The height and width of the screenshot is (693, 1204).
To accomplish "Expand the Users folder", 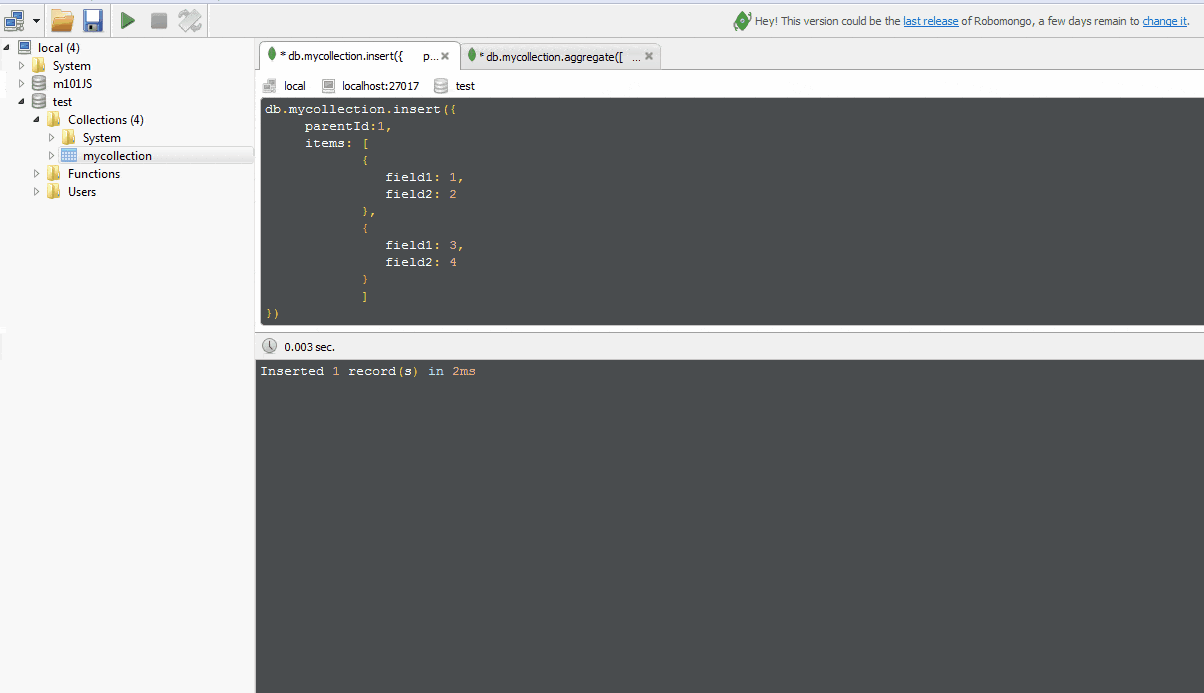I will point(37,191).
